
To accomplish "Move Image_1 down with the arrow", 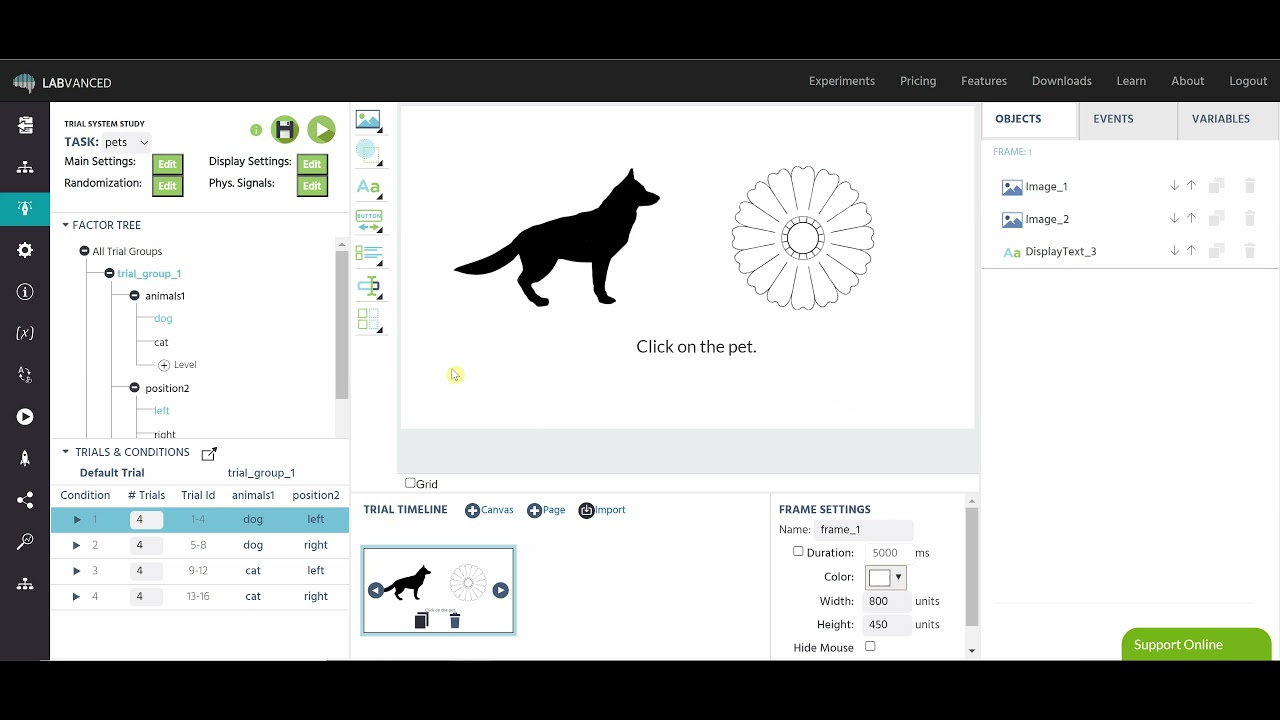I will [x=1175, y=186].
